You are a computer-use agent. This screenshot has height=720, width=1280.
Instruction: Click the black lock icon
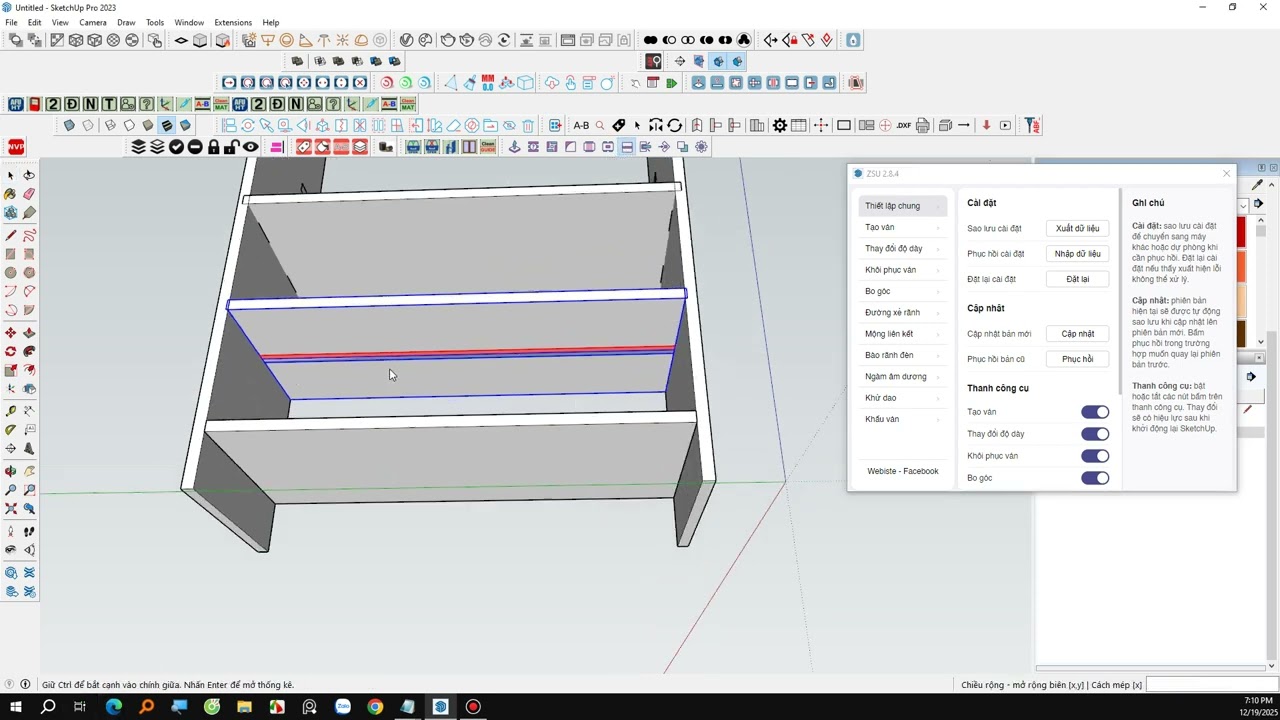[214, 147]
